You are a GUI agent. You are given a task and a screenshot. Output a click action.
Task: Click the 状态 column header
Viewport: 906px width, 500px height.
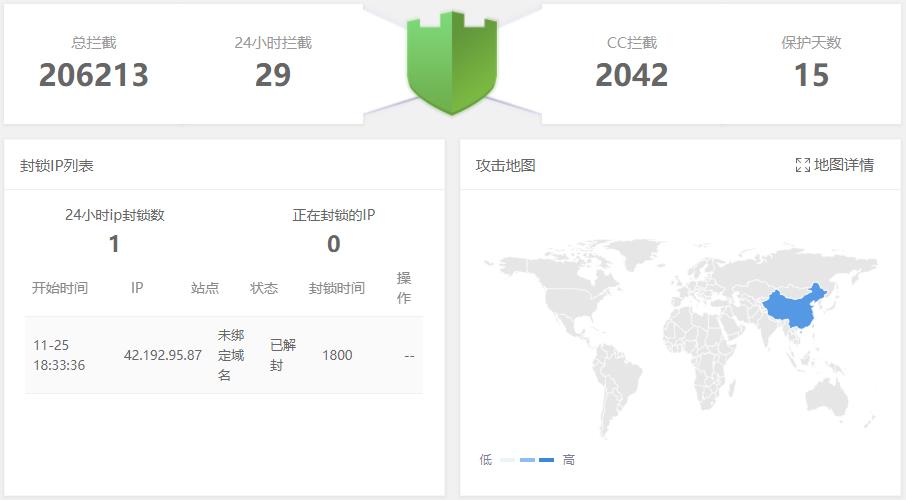[x=264, y=288]
